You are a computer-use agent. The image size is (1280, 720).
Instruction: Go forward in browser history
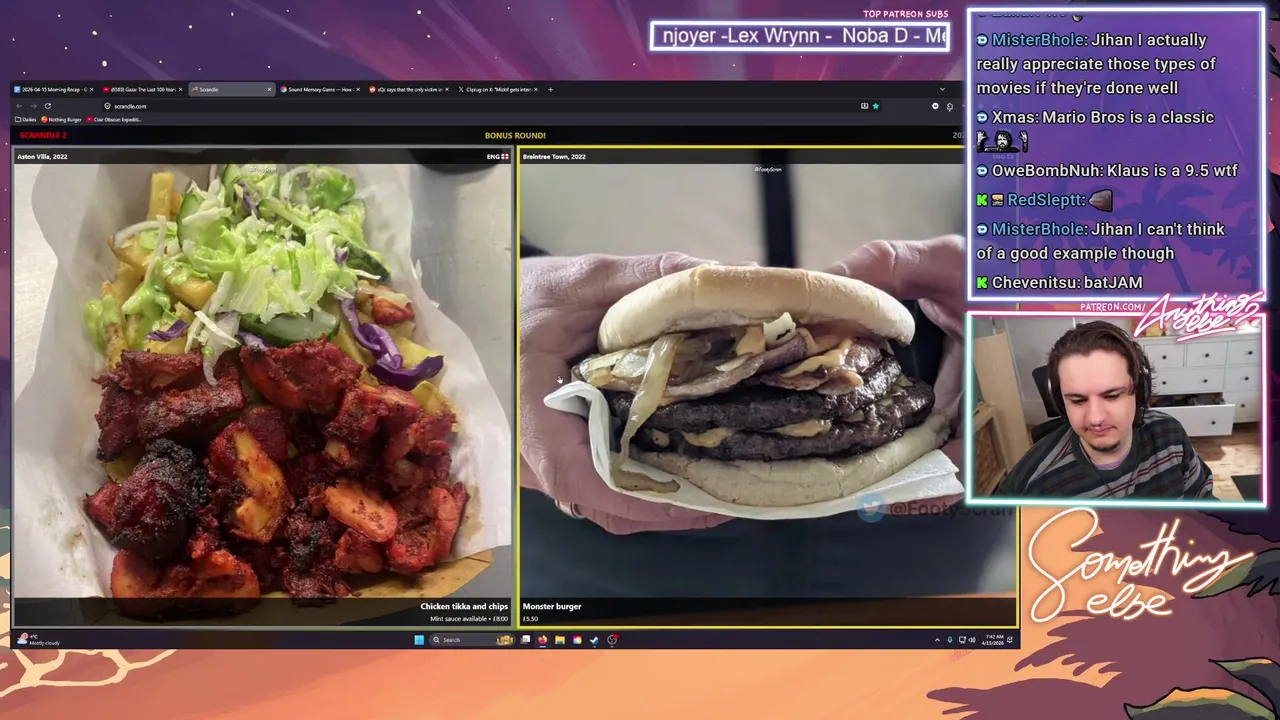[x=33, y=106]
